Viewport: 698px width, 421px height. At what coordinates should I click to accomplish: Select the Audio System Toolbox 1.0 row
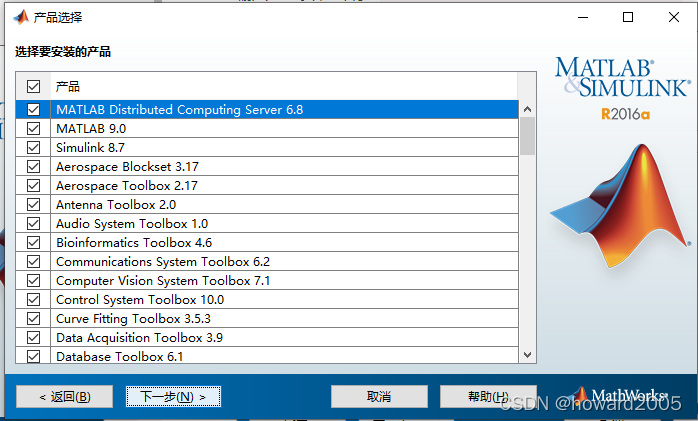[x=284, y=223]
